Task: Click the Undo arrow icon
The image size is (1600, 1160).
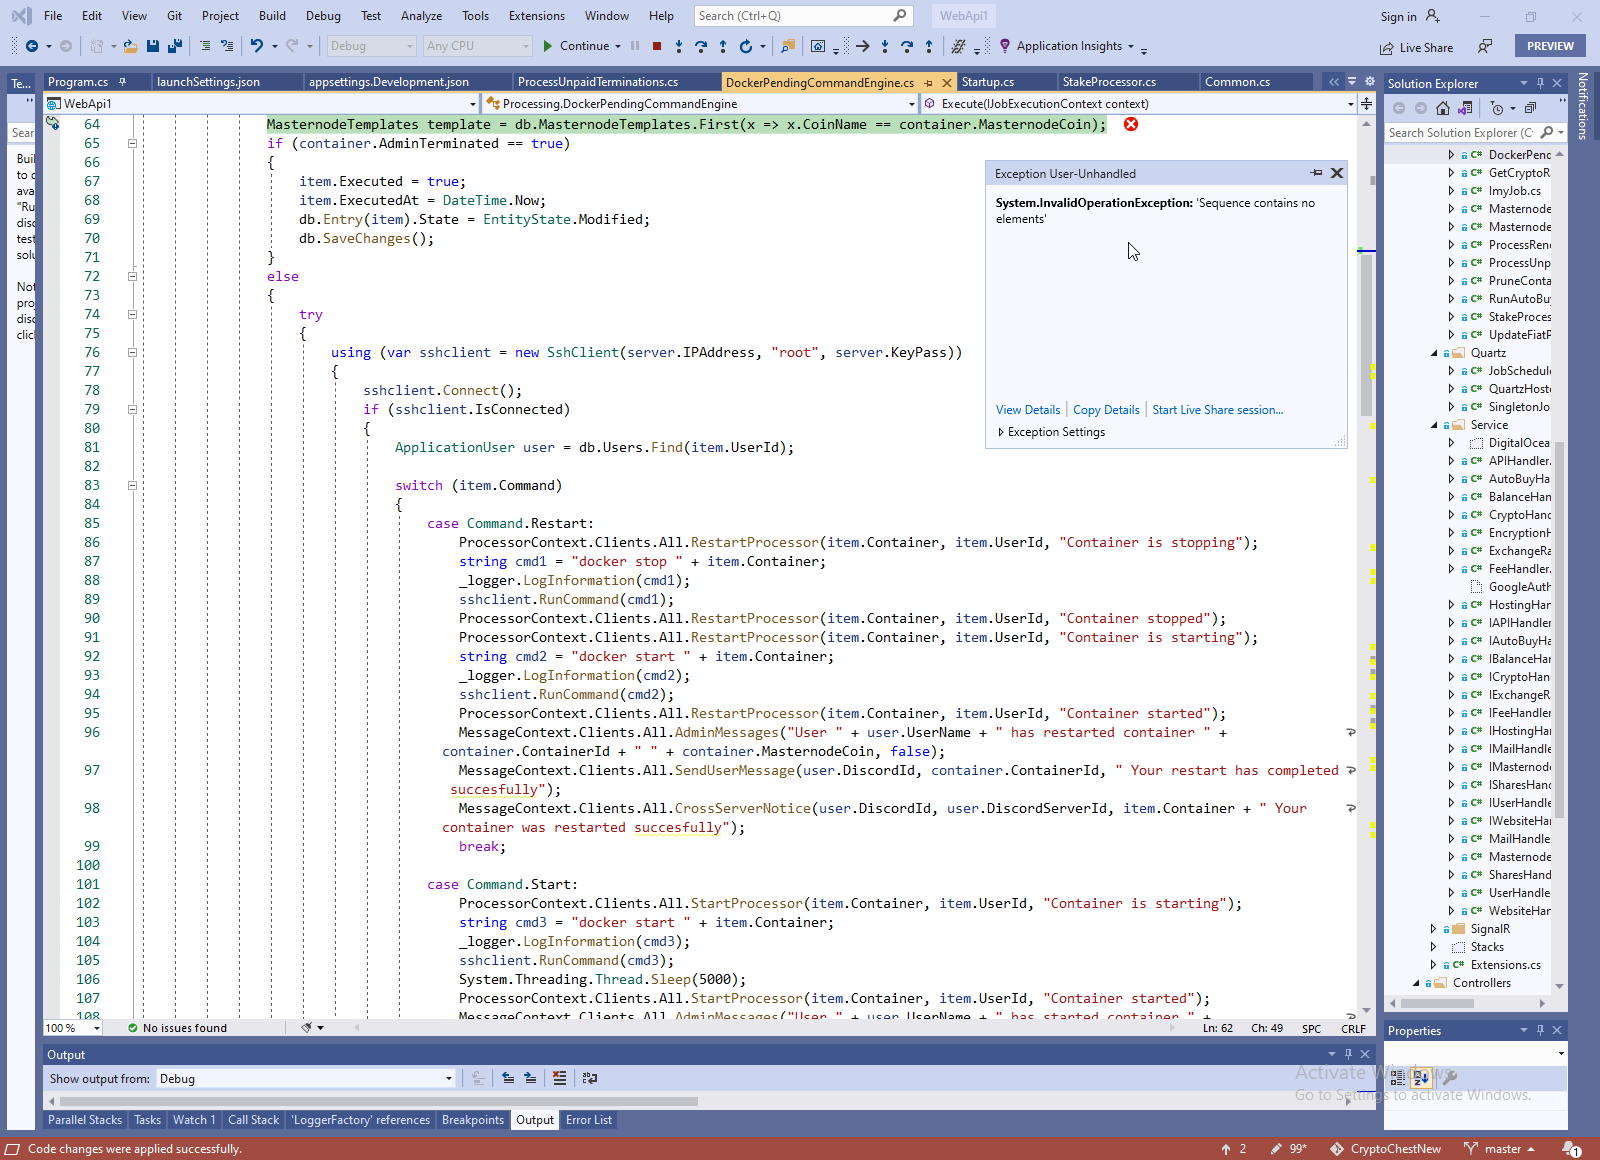Action: (257, 46)
